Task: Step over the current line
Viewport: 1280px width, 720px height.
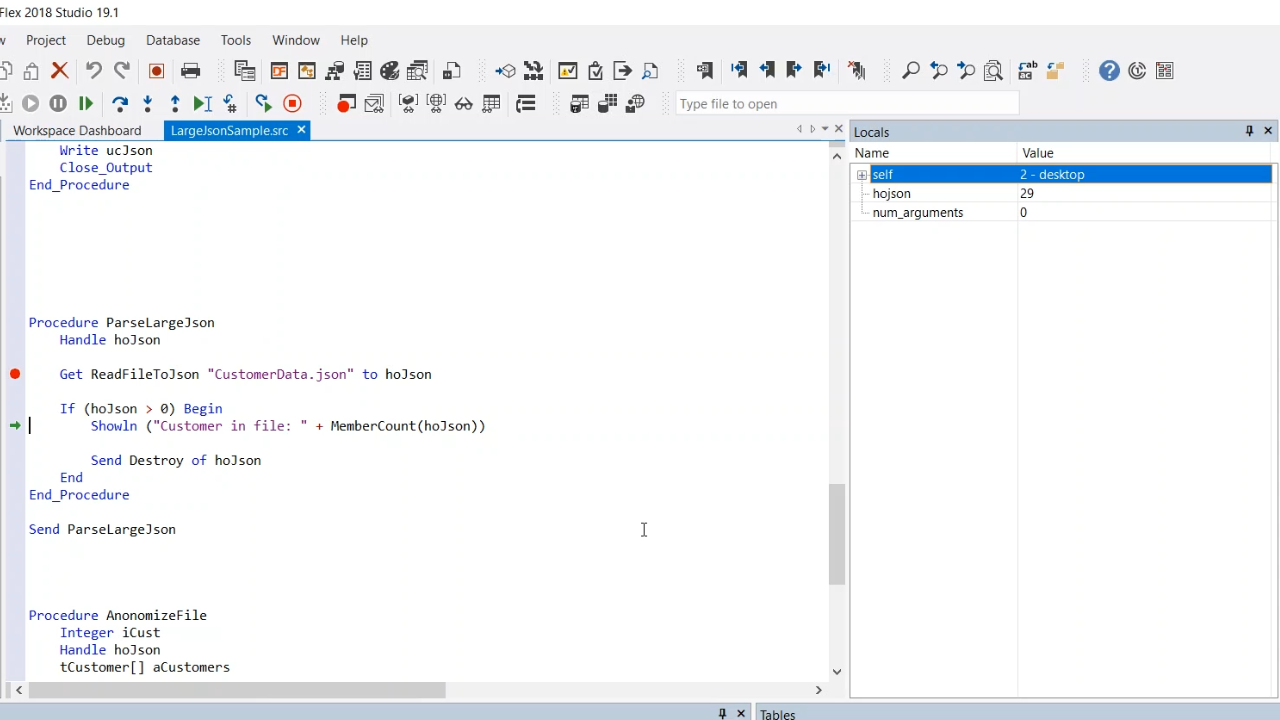Action: (120, 104)
